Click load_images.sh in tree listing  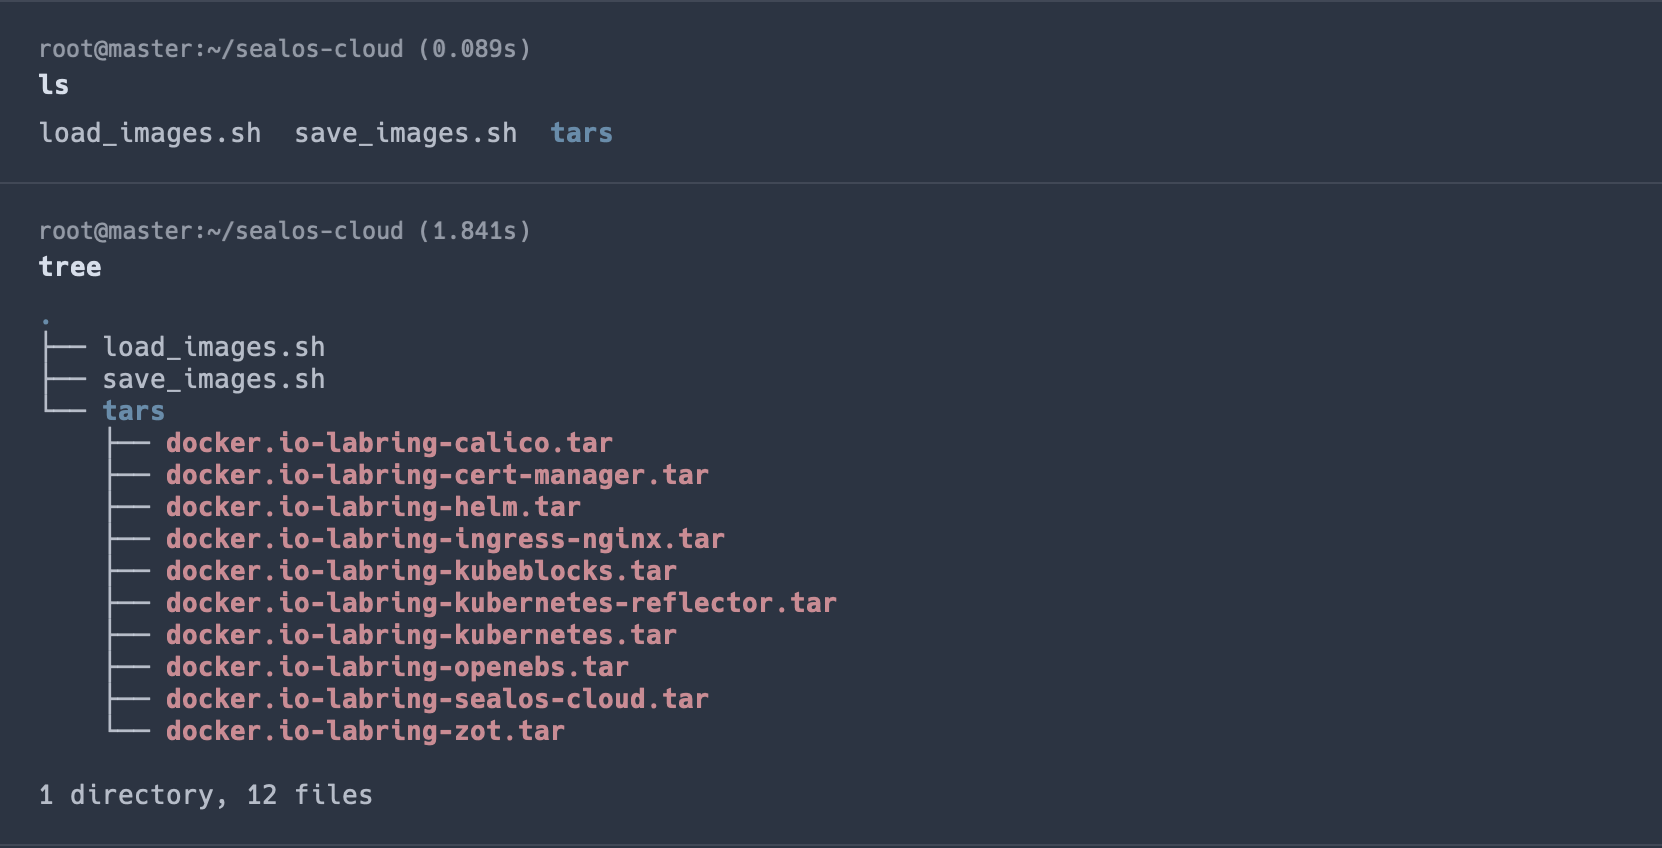coord(213,347)
